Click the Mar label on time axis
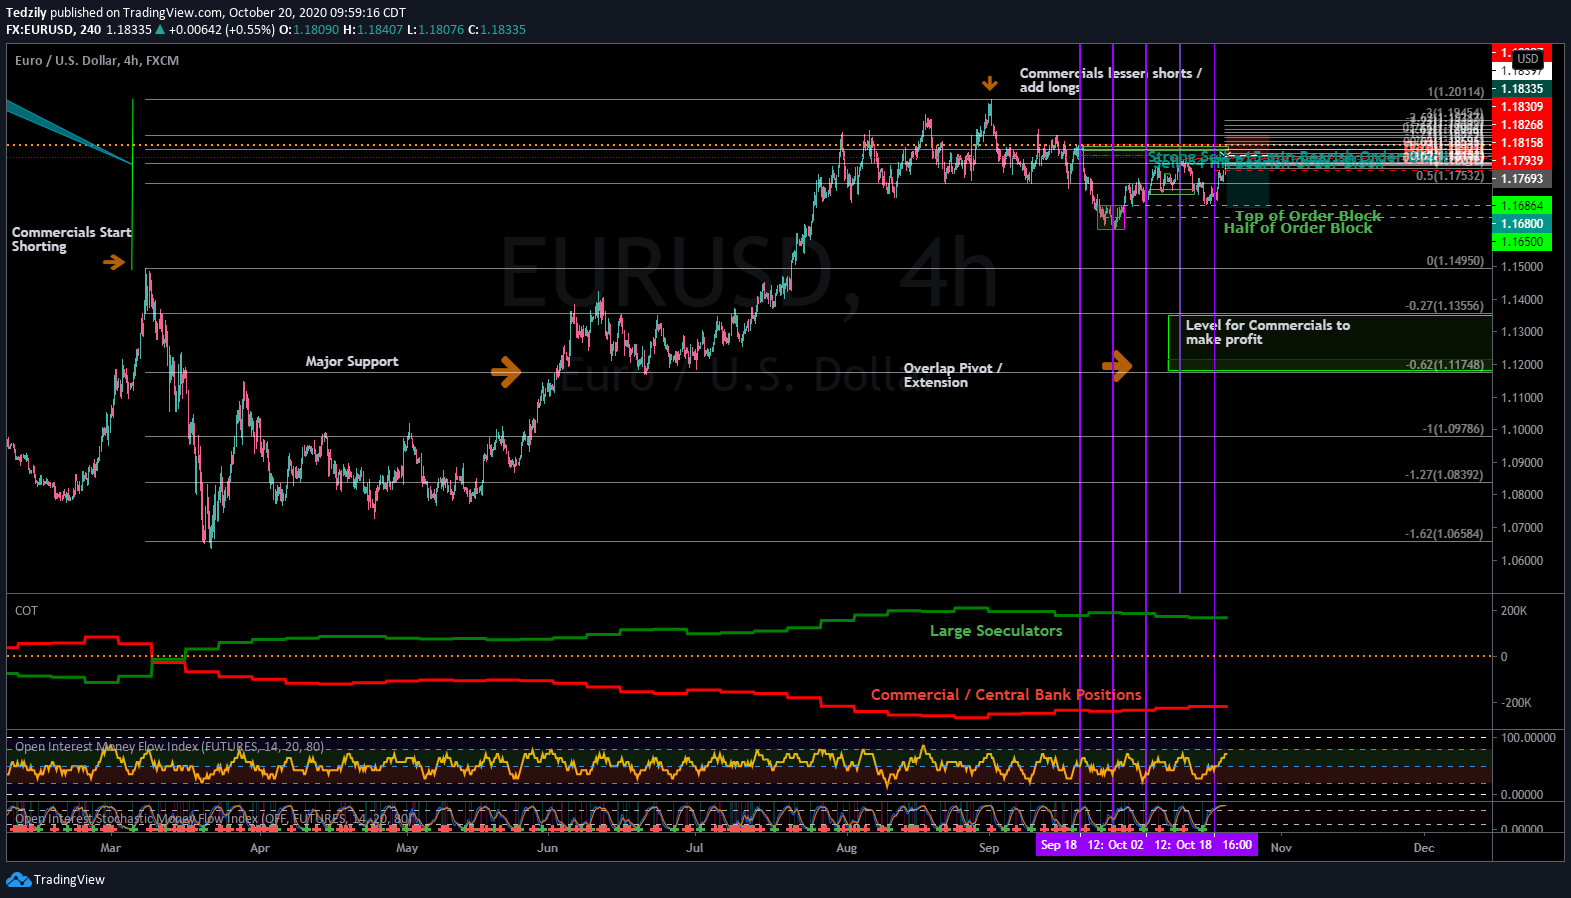 [x=111, y=848]
